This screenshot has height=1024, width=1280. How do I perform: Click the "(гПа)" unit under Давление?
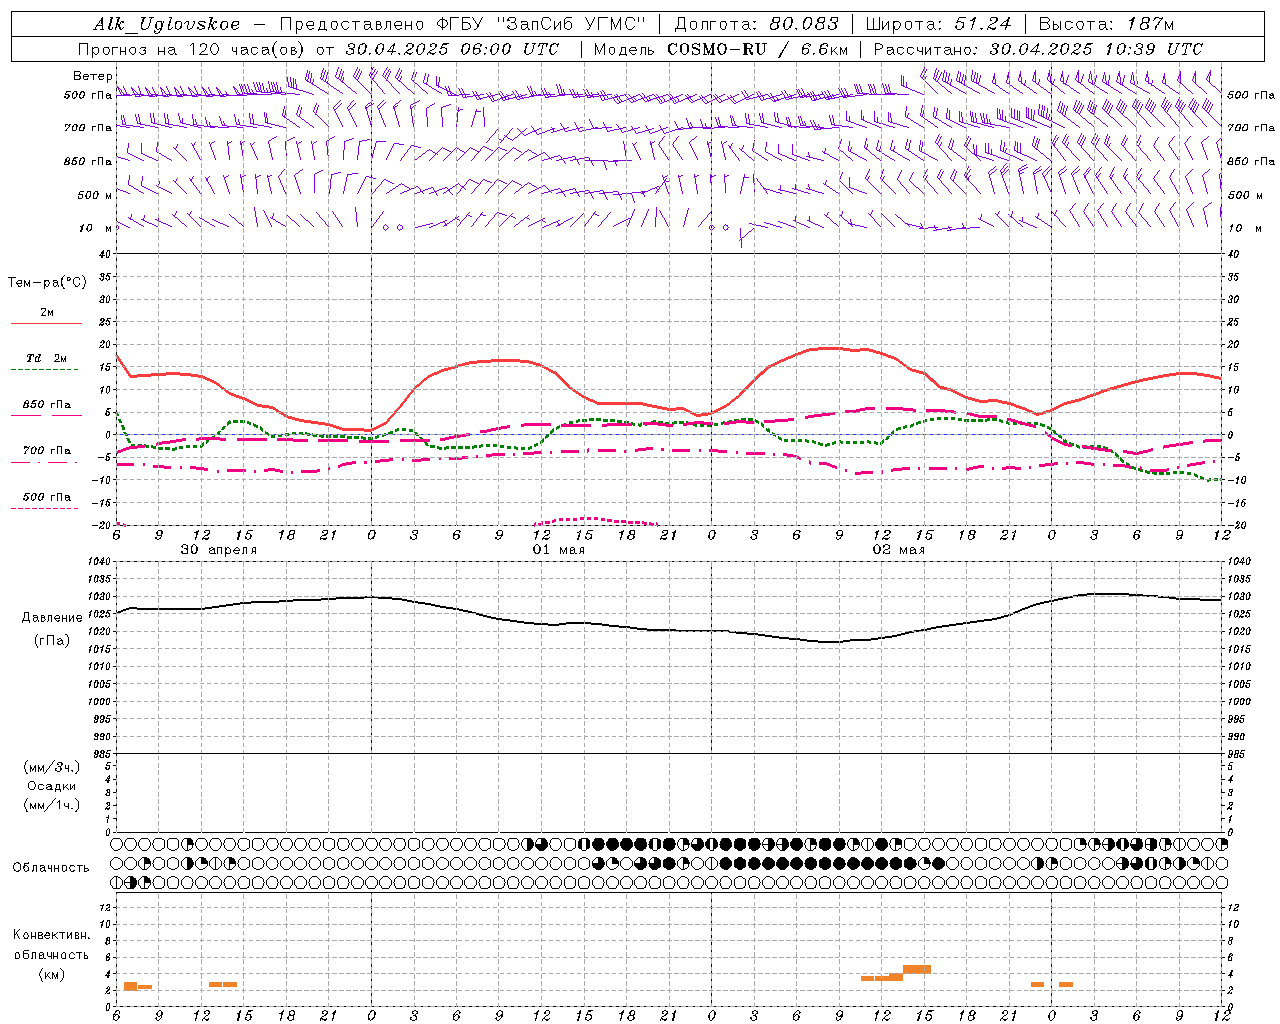click(x=52, y=640)
